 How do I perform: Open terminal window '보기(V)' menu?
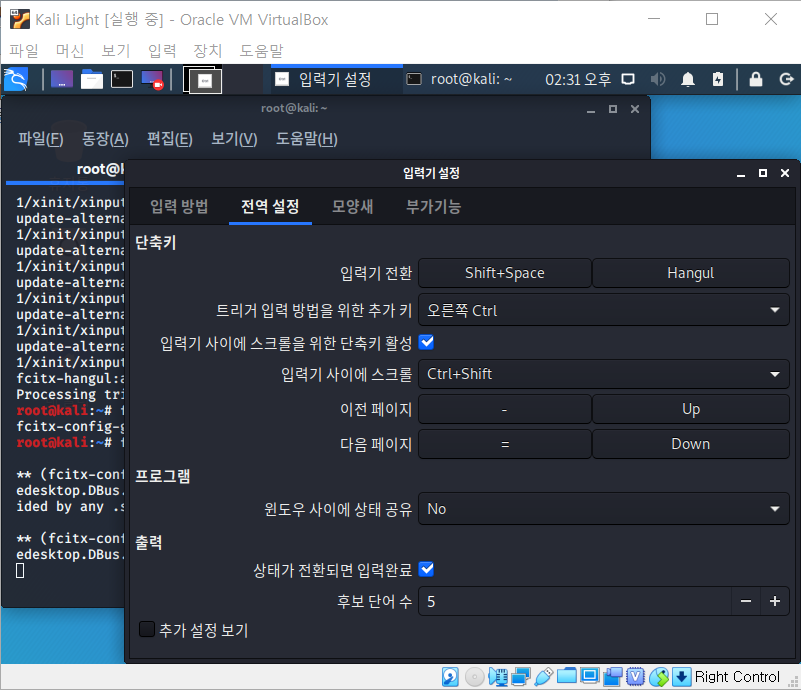pyautogui.click(x=234, y=139)
